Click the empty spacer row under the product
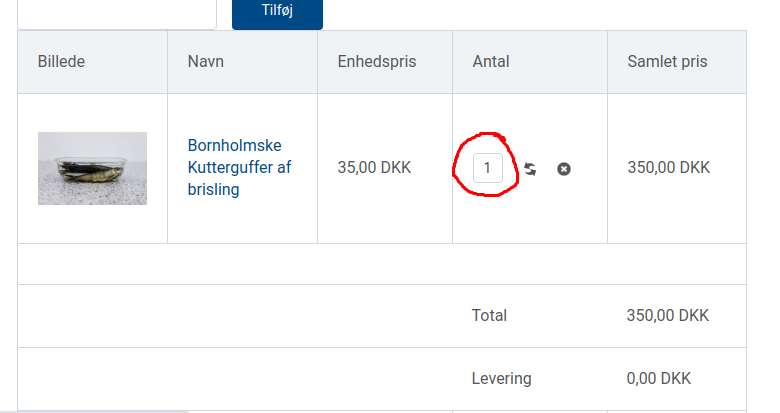This screenshot has width=780, height=413. [x=382, y=264]
